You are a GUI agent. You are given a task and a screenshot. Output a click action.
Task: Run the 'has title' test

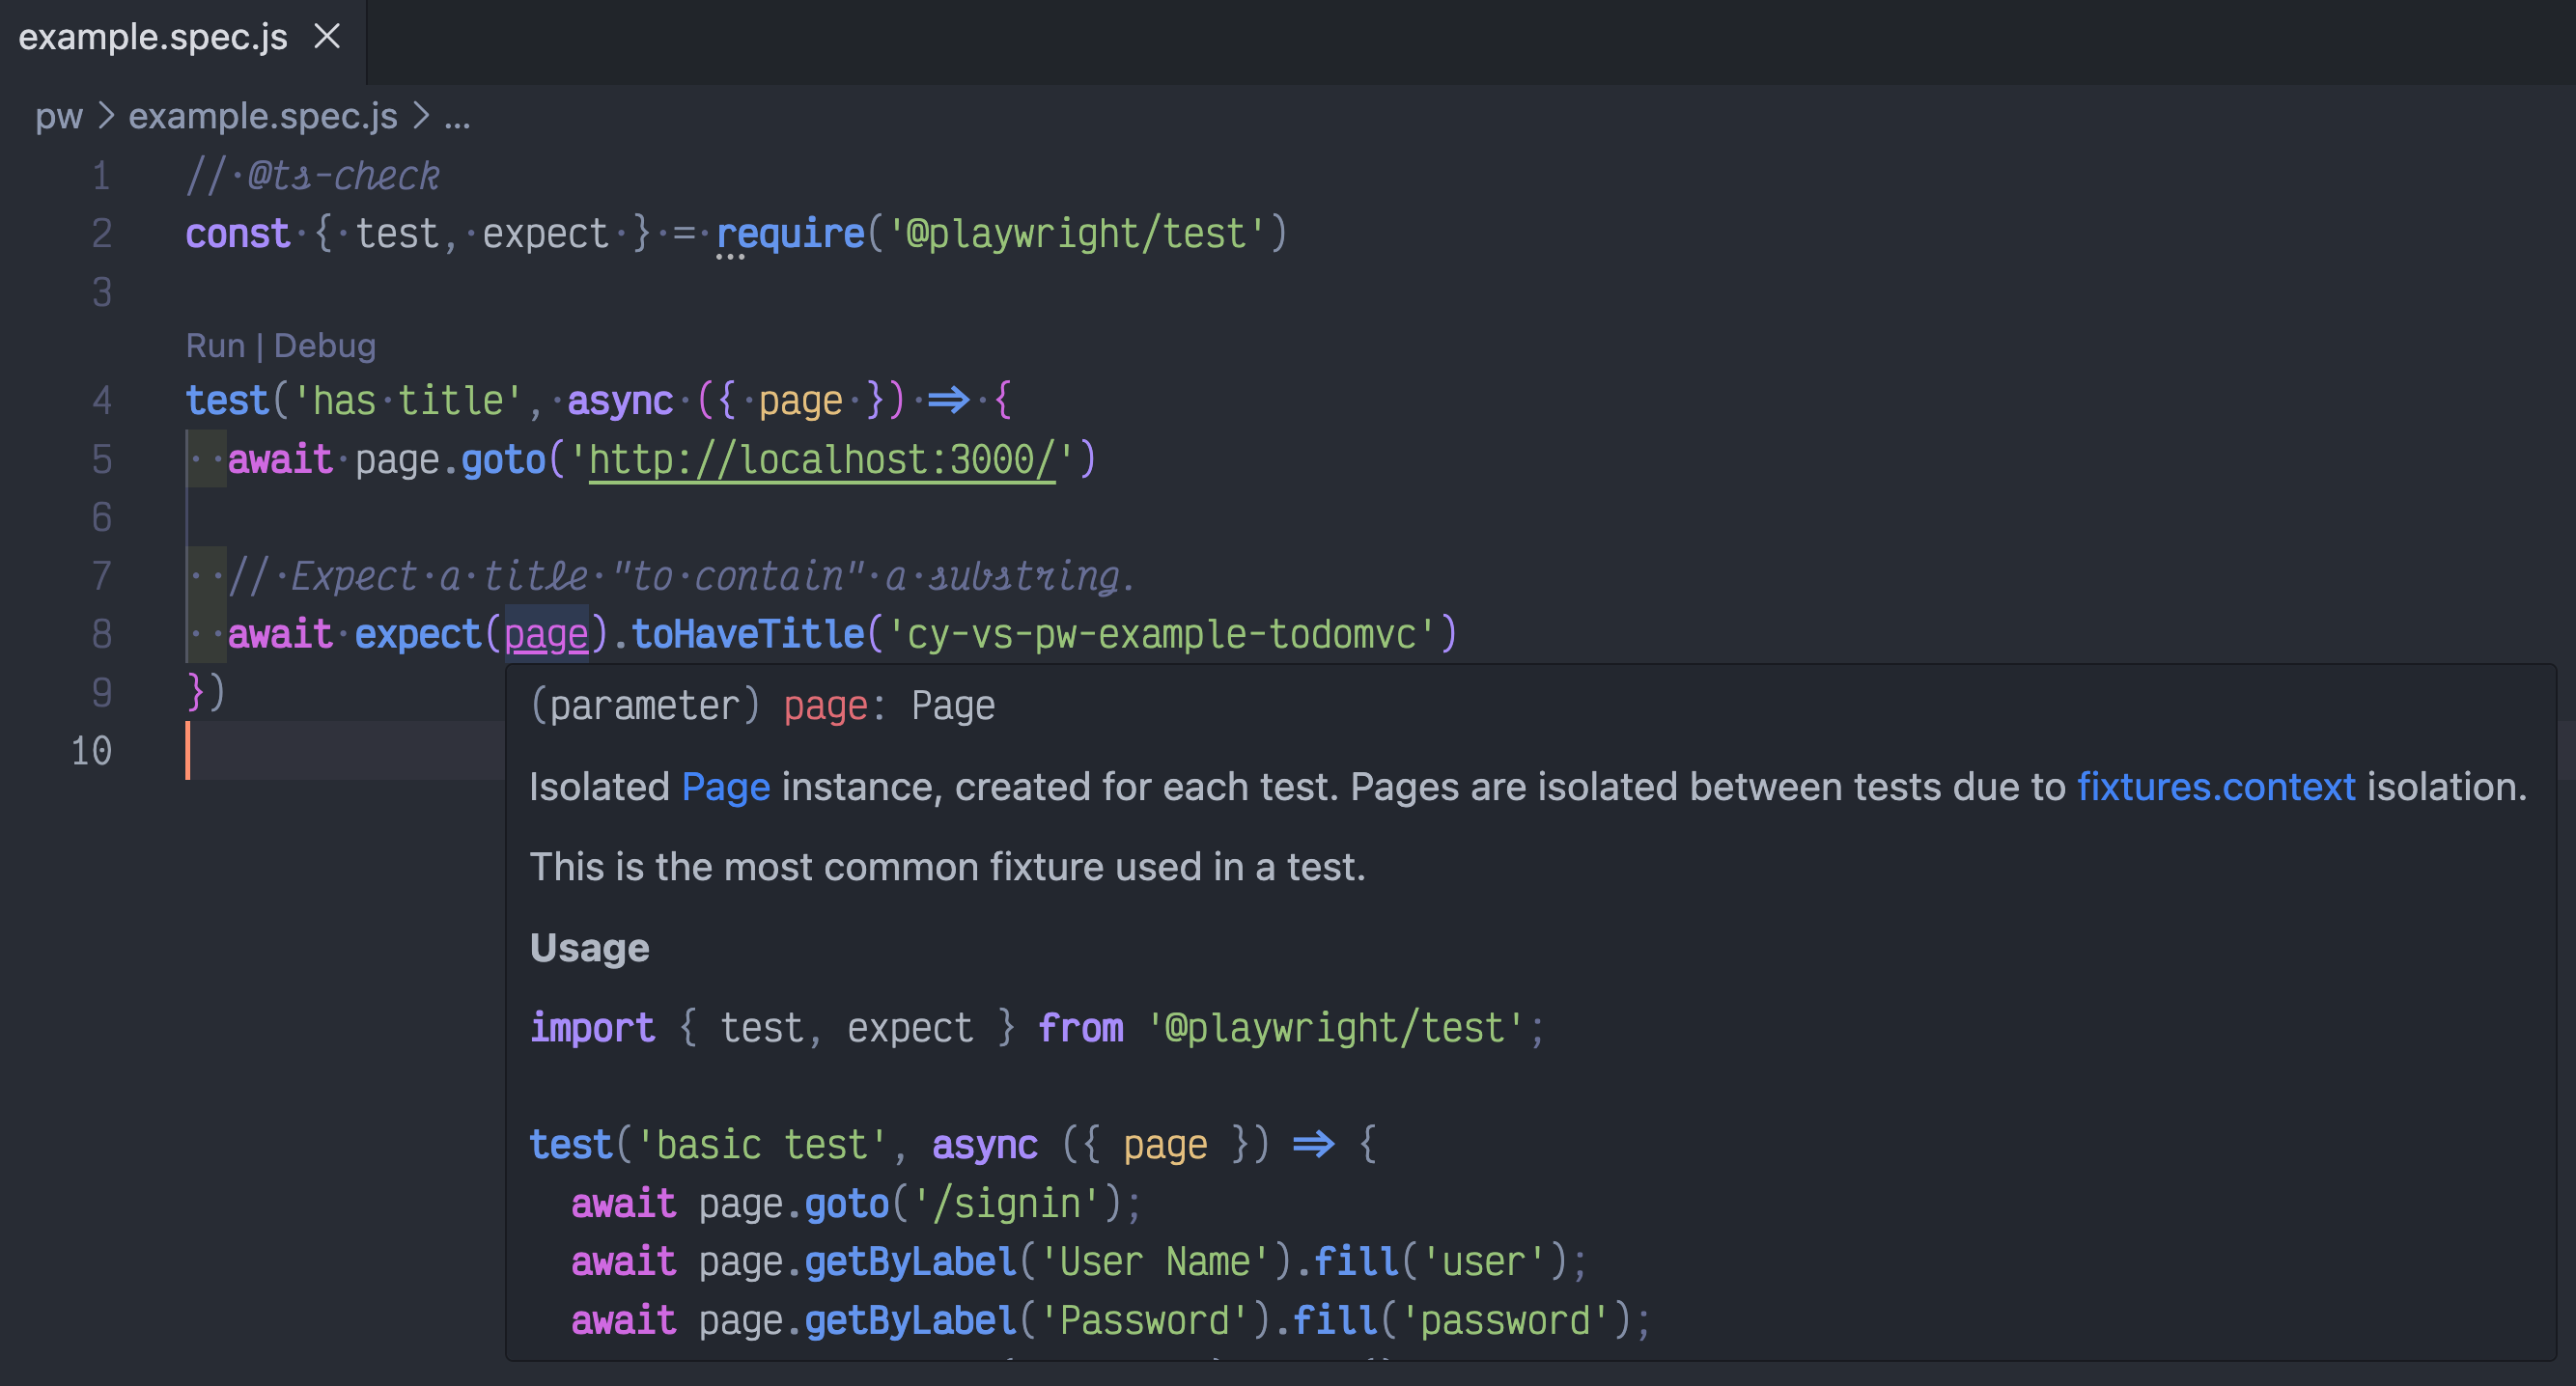(215, 346)
